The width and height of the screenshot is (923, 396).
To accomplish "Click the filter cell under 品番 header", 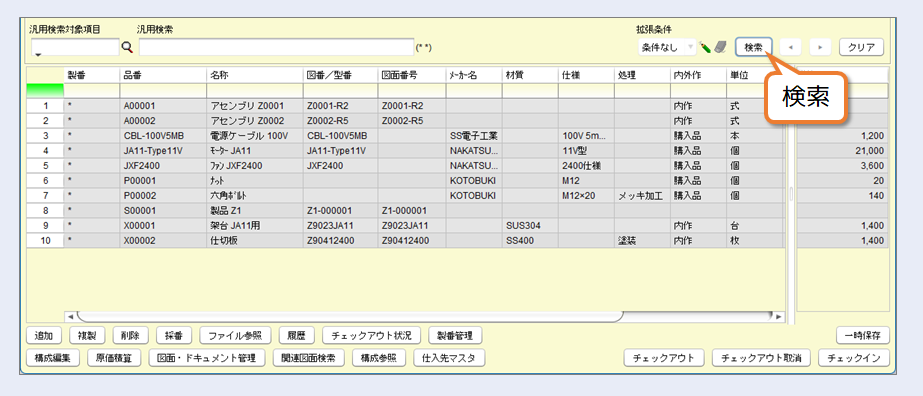I will (x=164, y=91).
